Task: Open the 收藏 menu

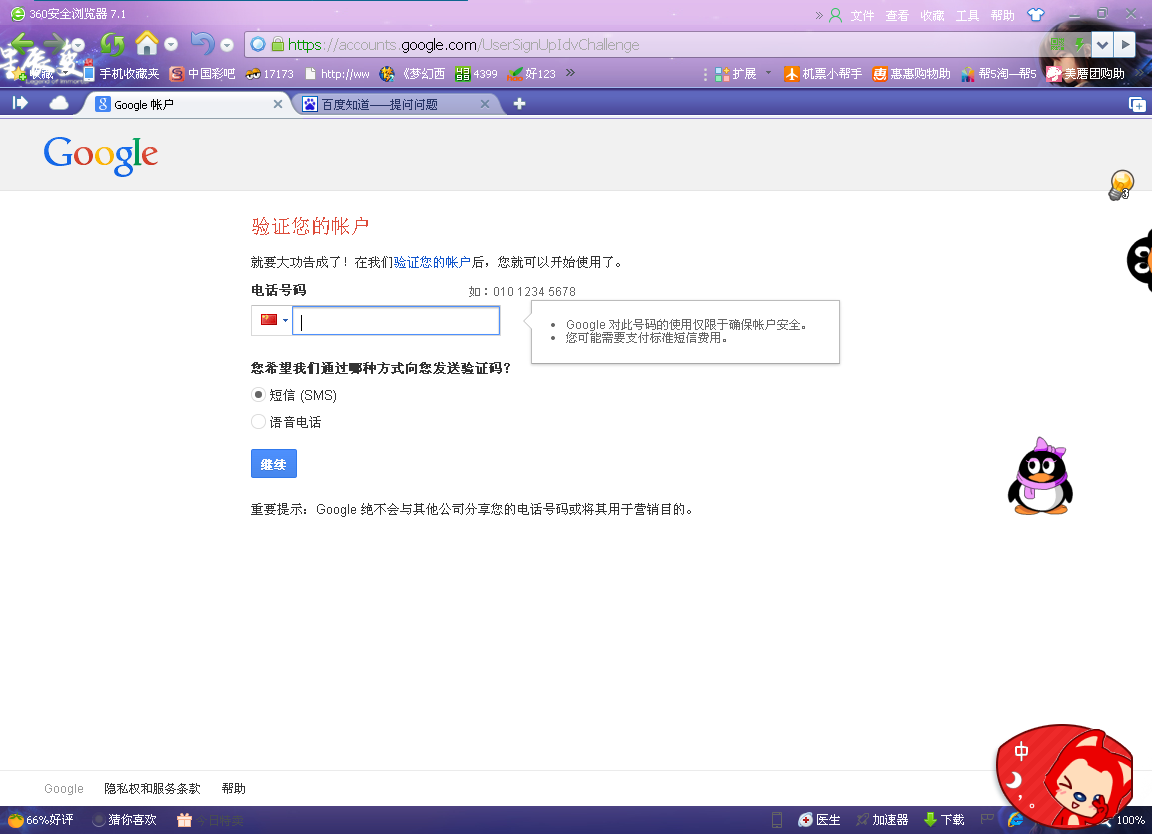Action: [932, 15]
